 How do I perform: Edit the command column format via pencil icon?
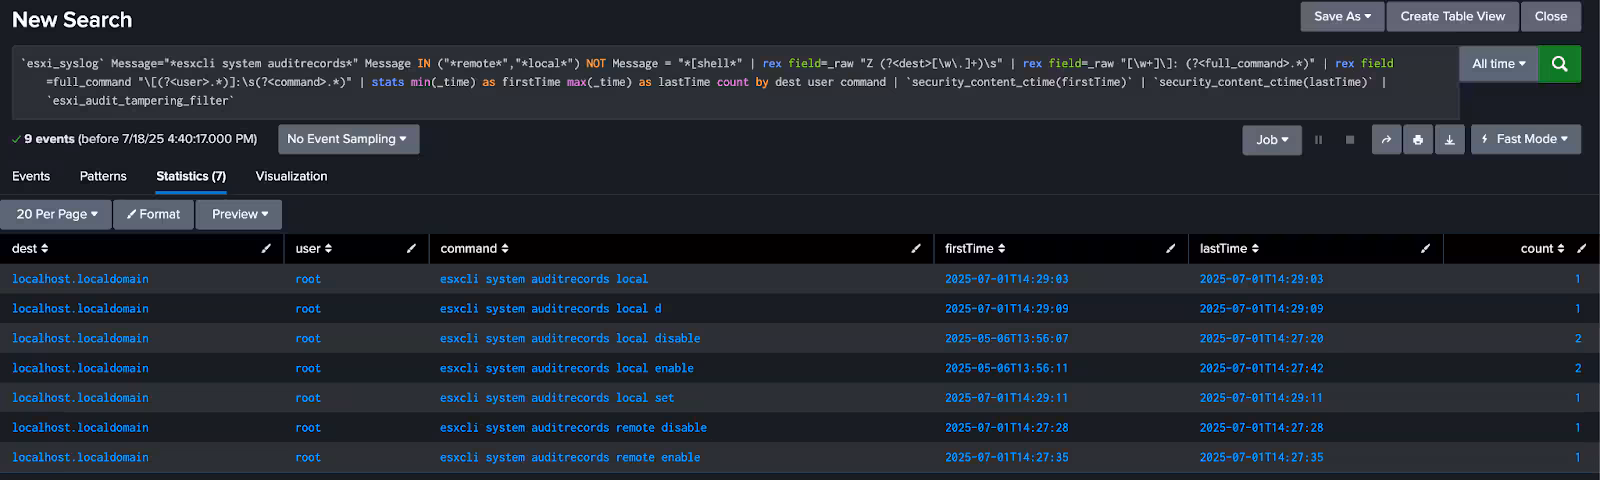(x=916, y=249)
